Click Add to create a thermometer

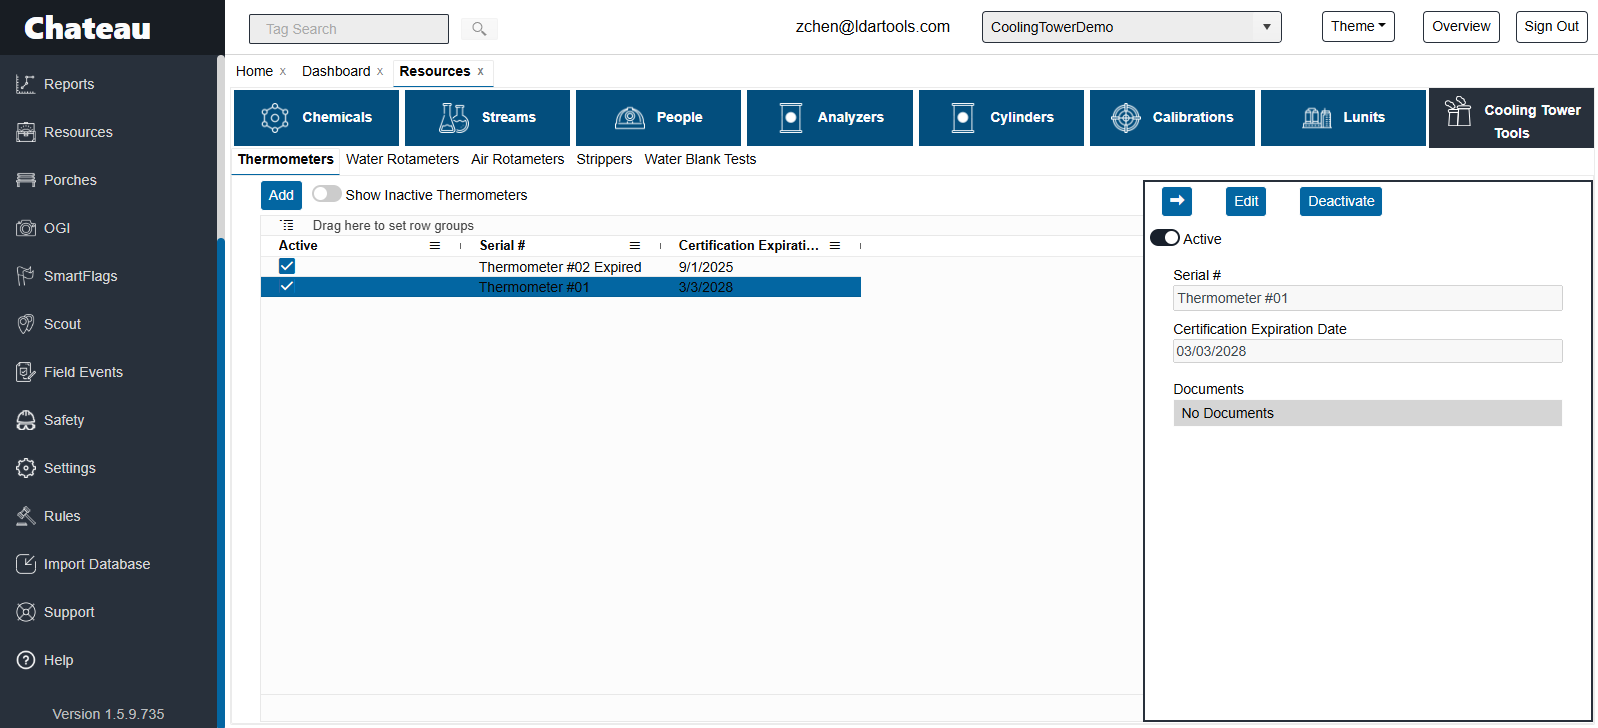coord(281,195)
